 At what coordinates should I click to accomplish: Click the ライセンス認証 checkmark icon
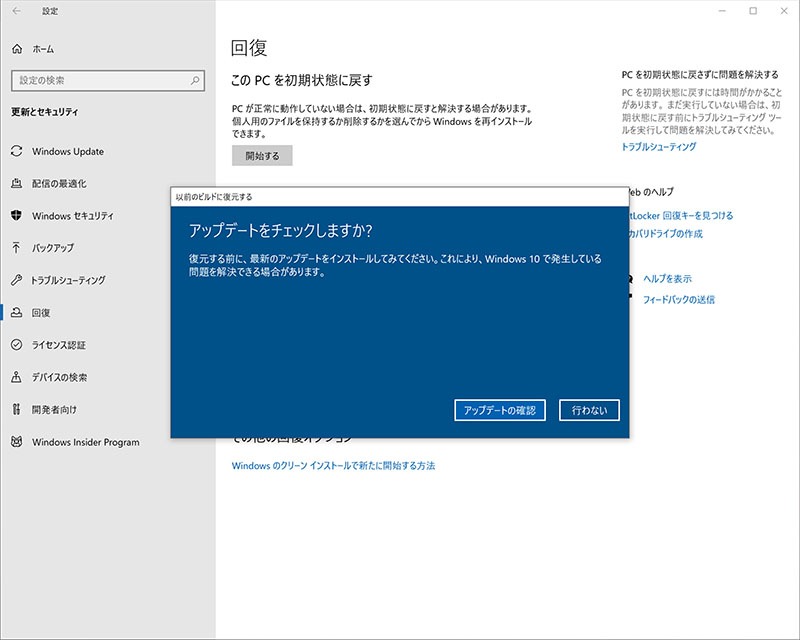(x=16, y=345)
